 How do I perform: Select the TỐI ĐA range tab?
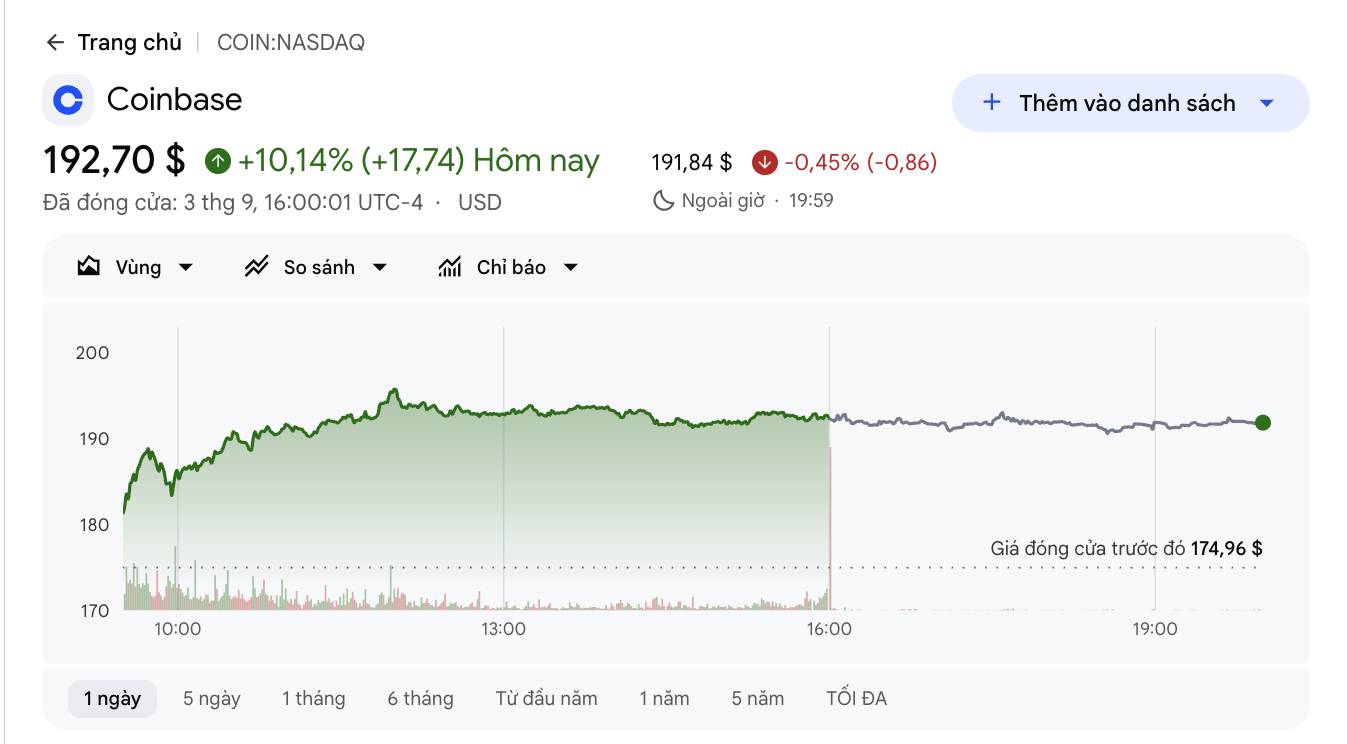(x=856, y=698)
